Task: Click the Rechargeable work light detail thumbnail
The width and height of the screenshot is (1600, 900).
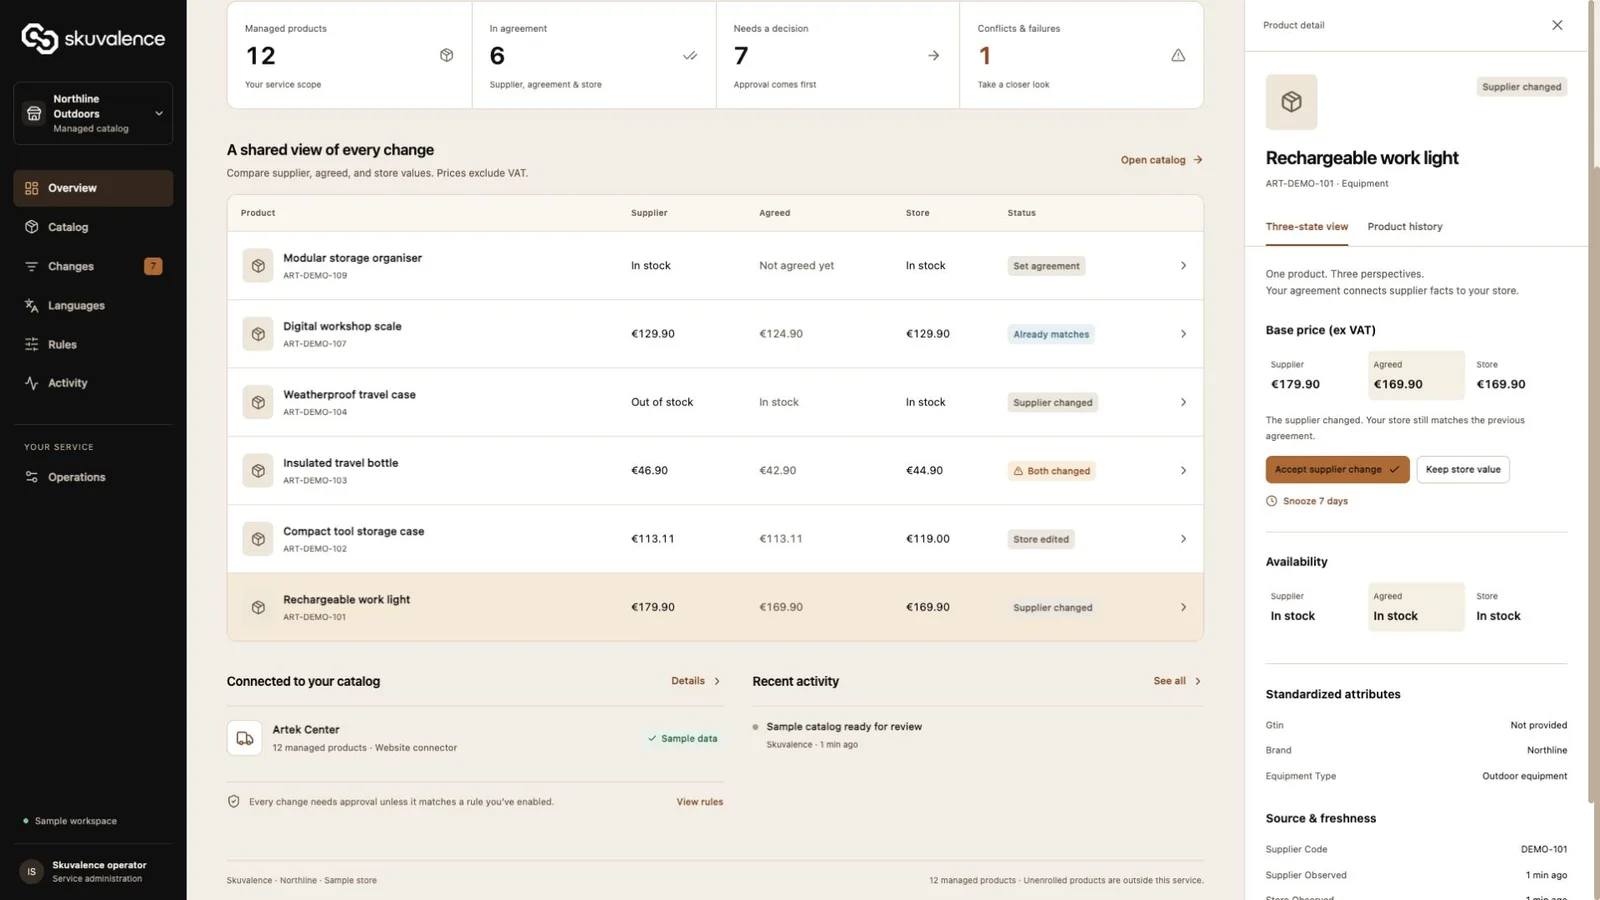Action: pyautogui.click(x=1291, y=102)
